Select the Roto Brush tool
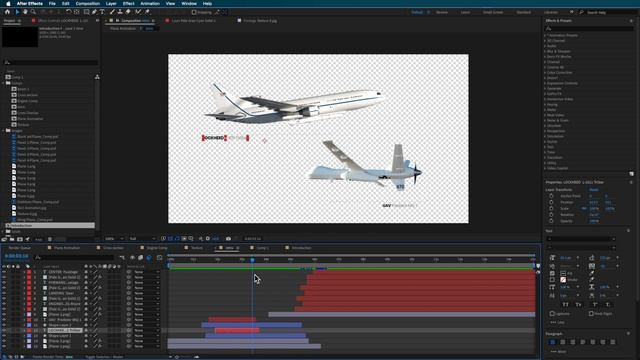The image size is (640, 360). point(138,12)
